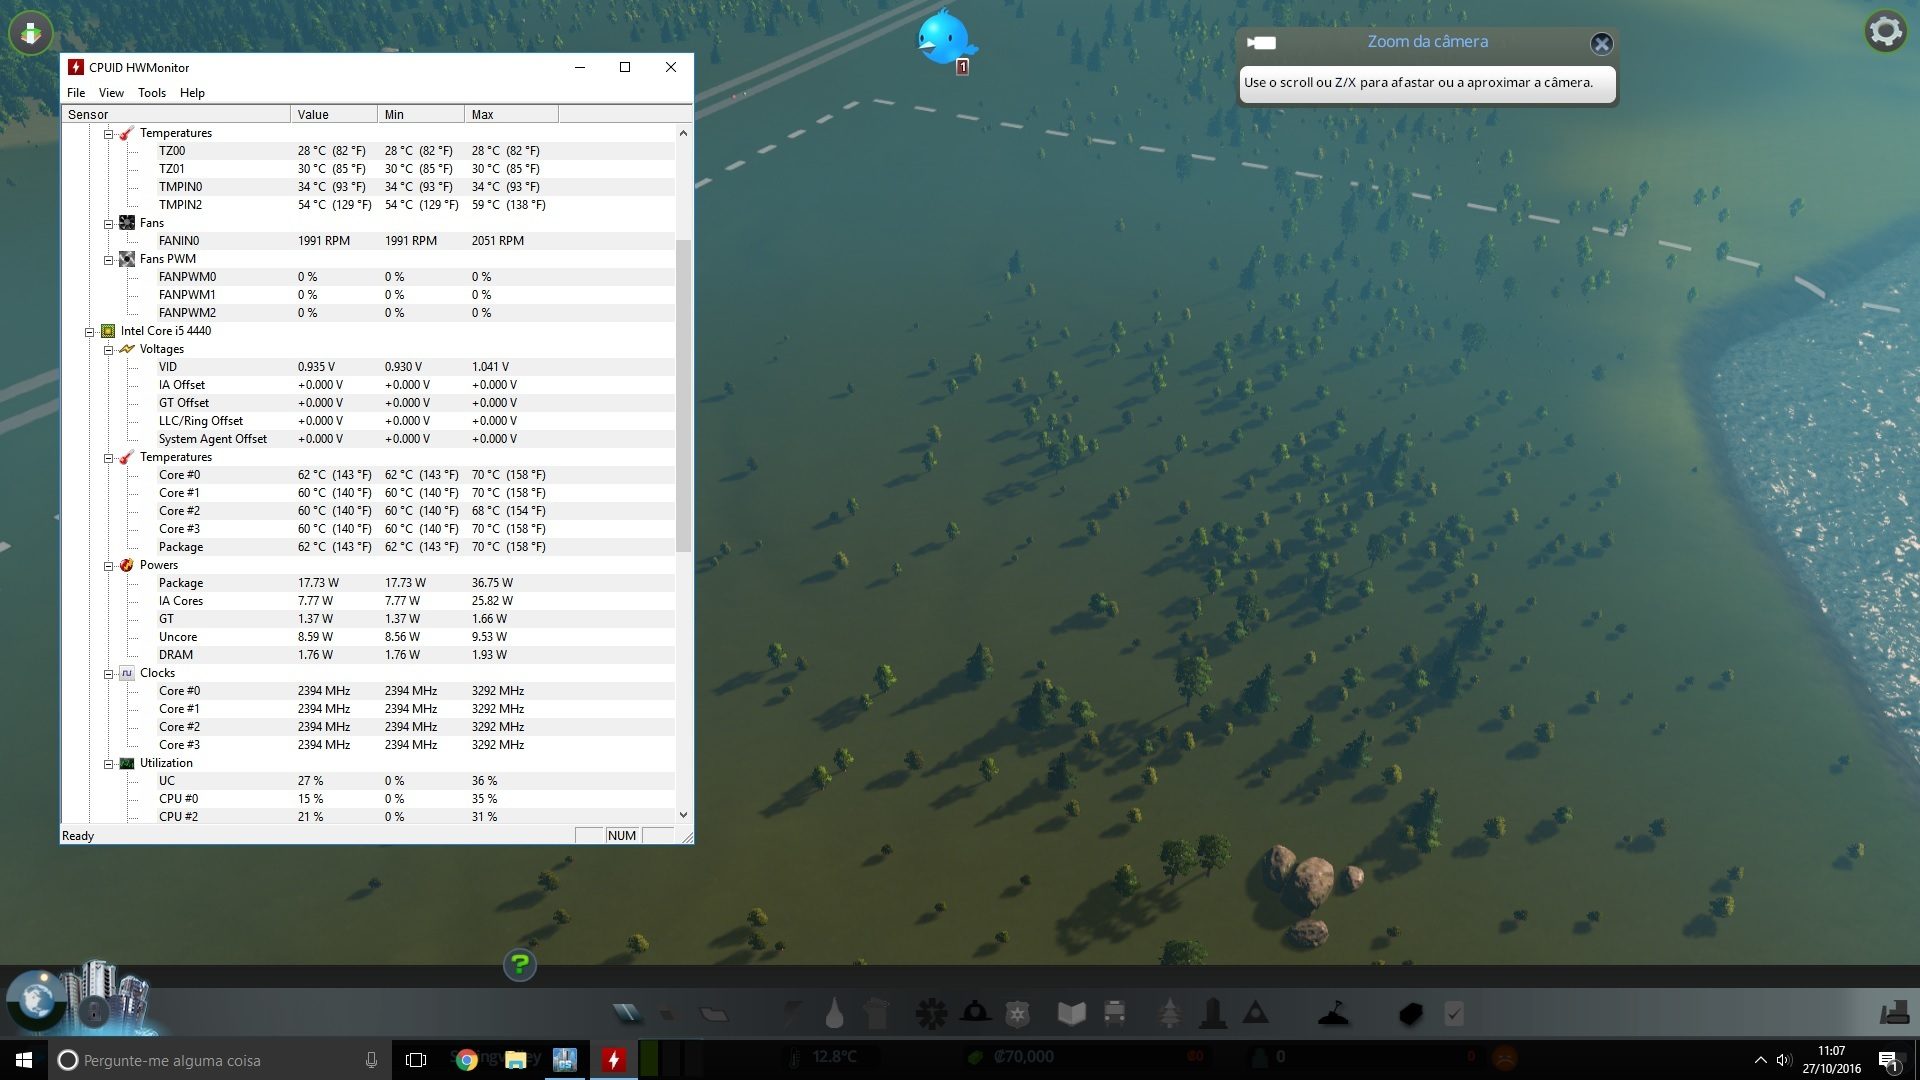Open the Tools menu in HWMonitor

tap(152, 93)
